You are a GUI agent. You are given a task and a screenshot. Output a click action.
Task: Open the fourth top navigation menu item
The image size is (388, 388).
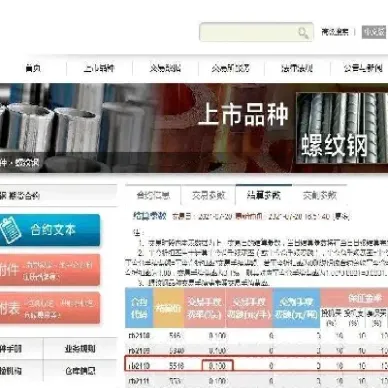[x=231, y=68]
